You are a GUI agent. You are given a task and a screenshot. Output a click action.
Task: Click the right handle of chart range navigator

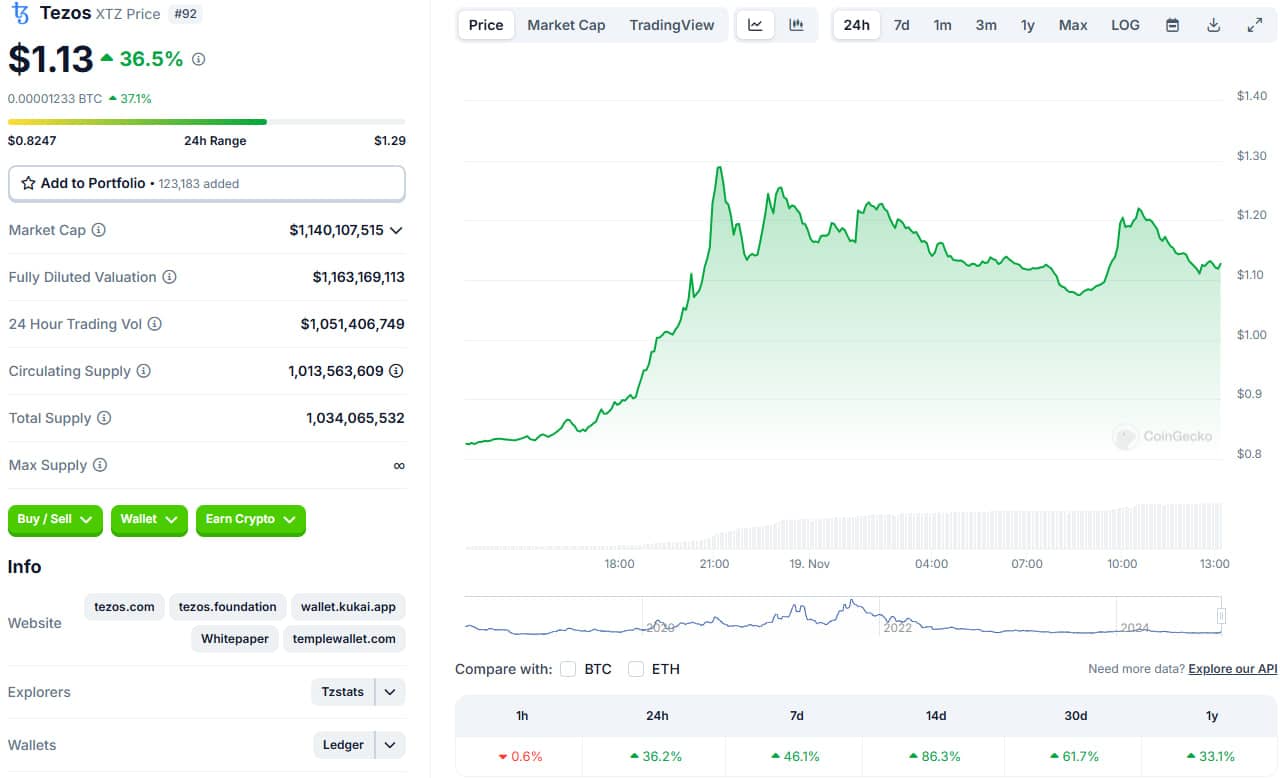pos(1221,616)
